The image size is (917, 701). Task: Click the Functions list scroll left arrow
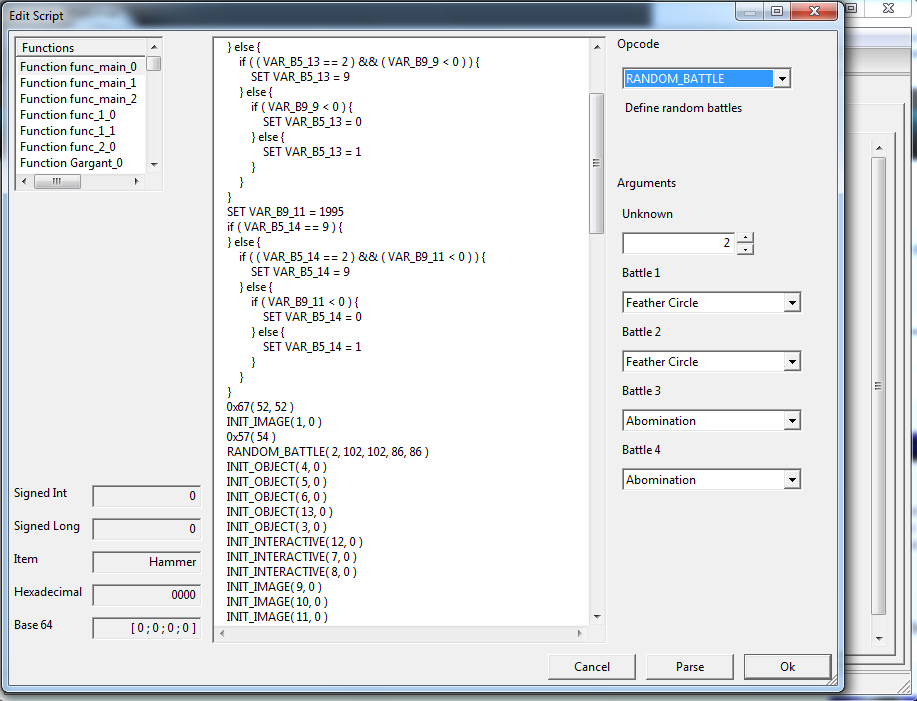(24, 181)
